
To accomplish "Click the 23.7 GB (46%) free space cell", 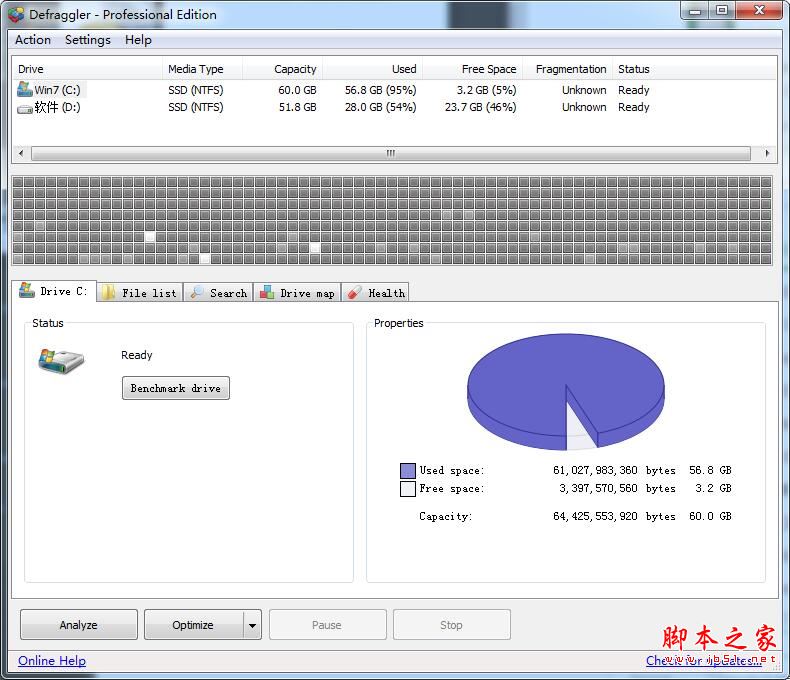I will coord(480,107).
